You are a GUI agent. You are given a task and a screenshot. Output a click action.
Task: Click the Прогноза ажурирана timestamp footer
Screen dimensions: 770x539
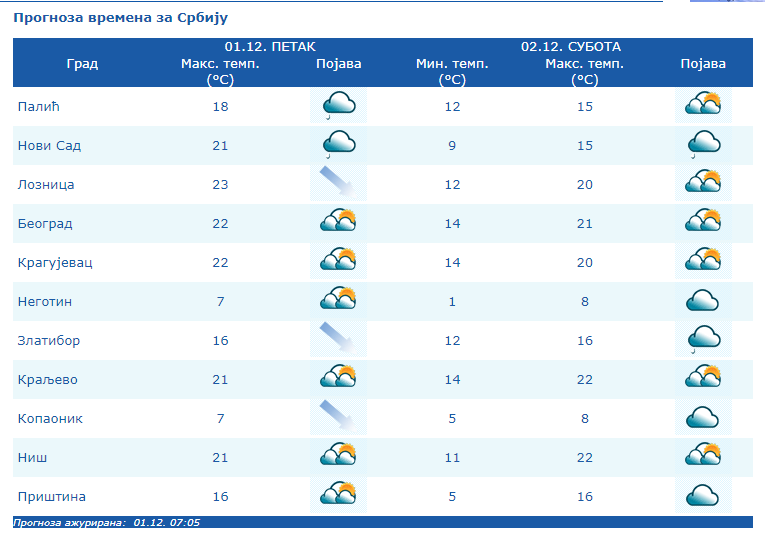107,522
